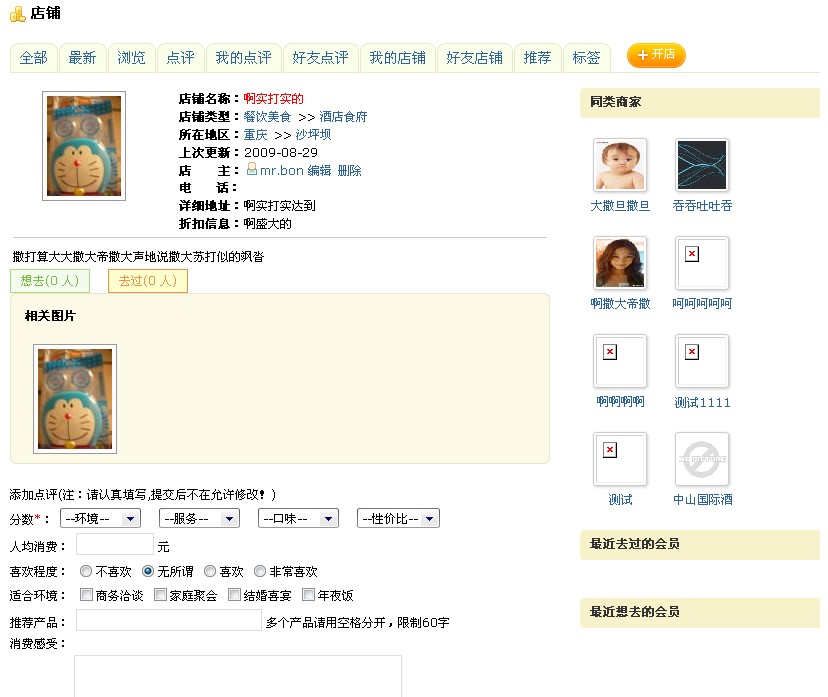The width and height of the screenshot is (828, 697).
Task: Click the orange 开店 button
Action: (x=656, y=55)
